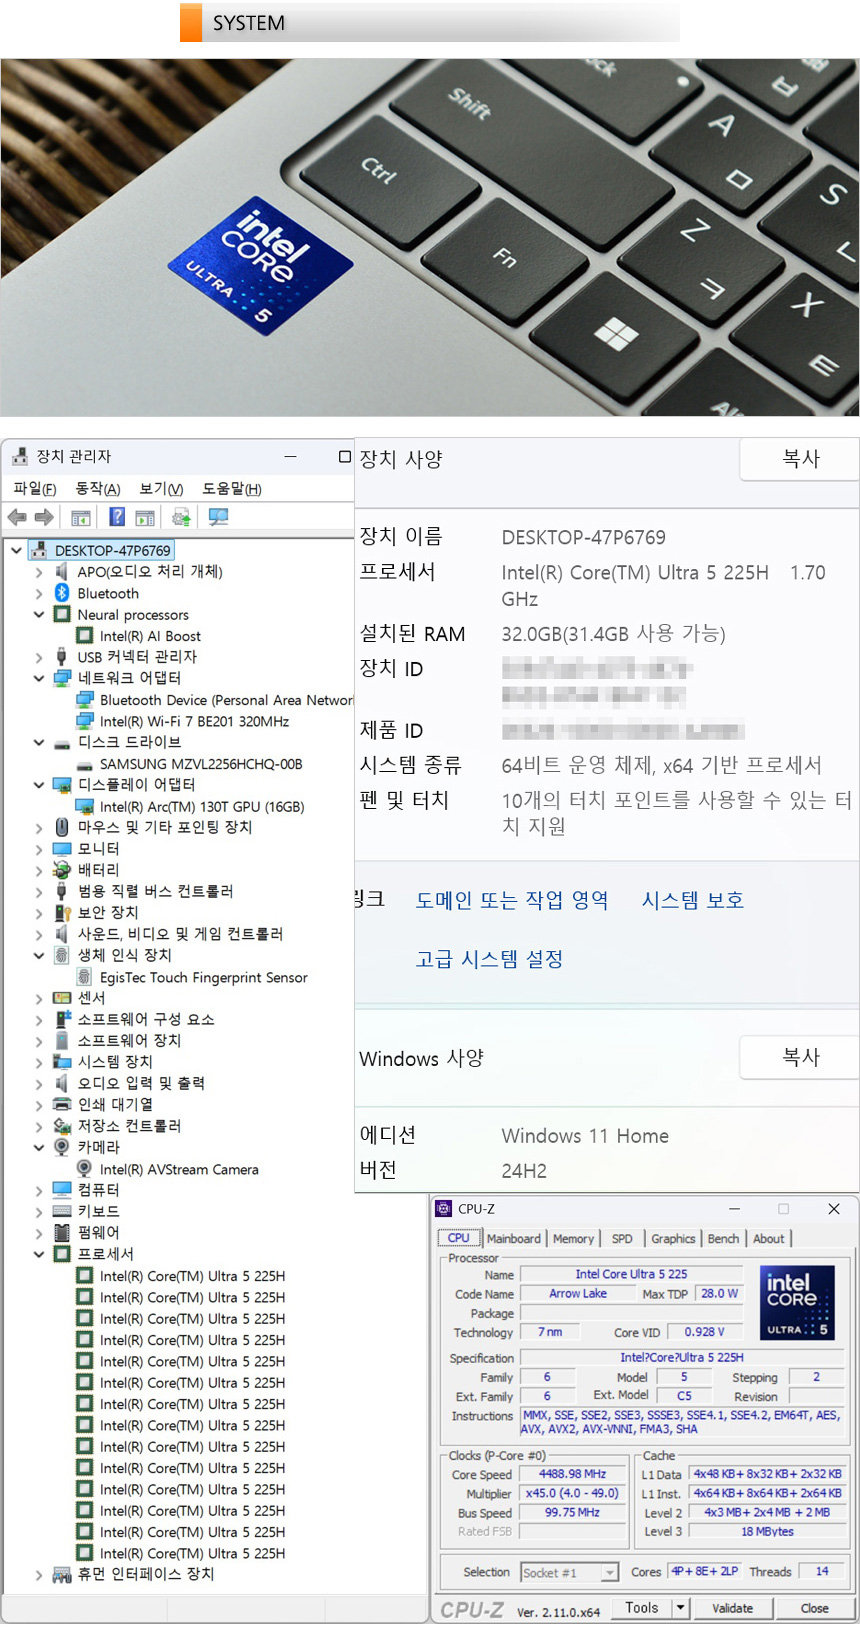Open the 고급 시스템 설정 link

click(489, 959)
